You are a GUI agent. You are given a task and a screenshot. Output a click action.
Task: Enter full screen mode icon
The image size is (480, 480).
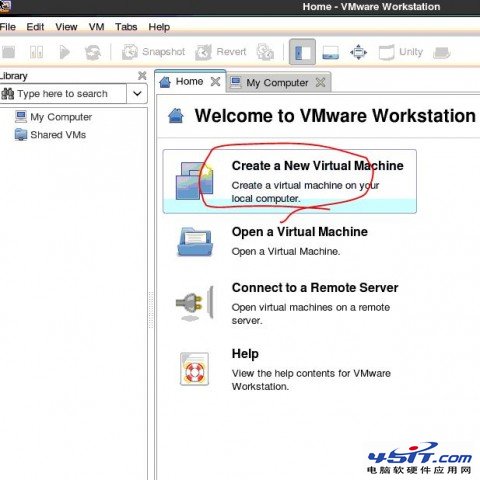(358, 52)
